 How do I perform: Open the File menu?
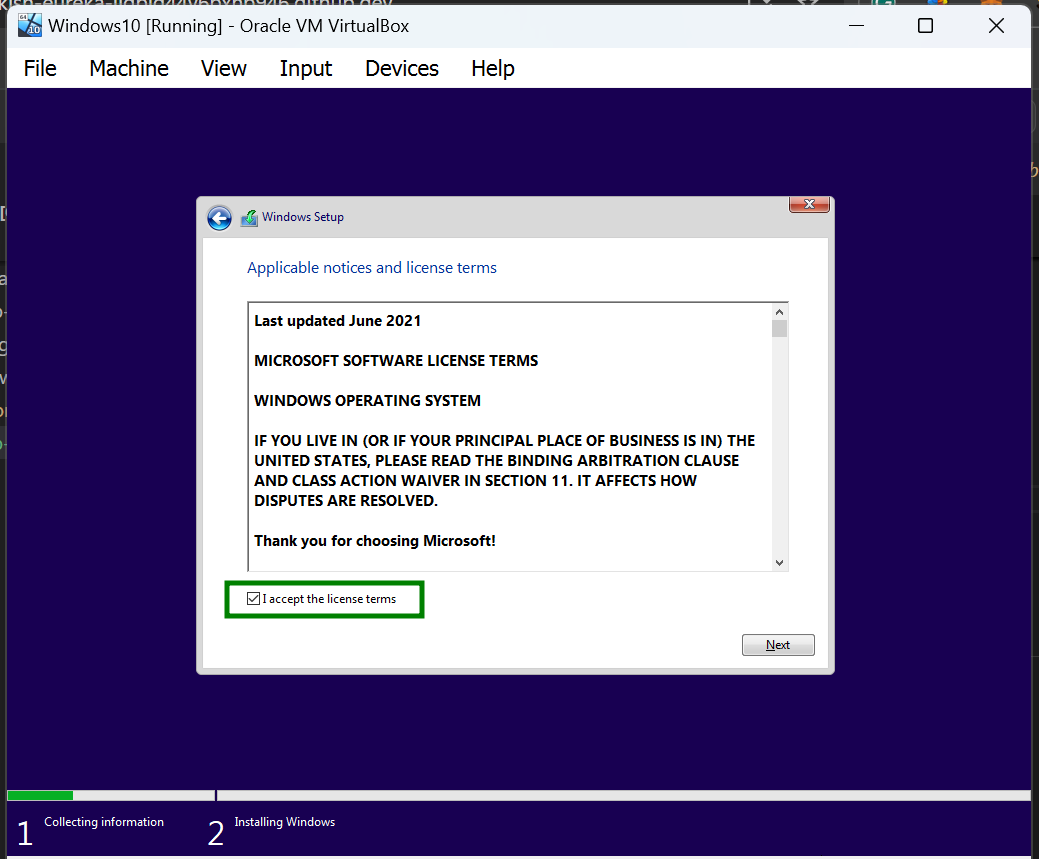(x=40, y=68)
